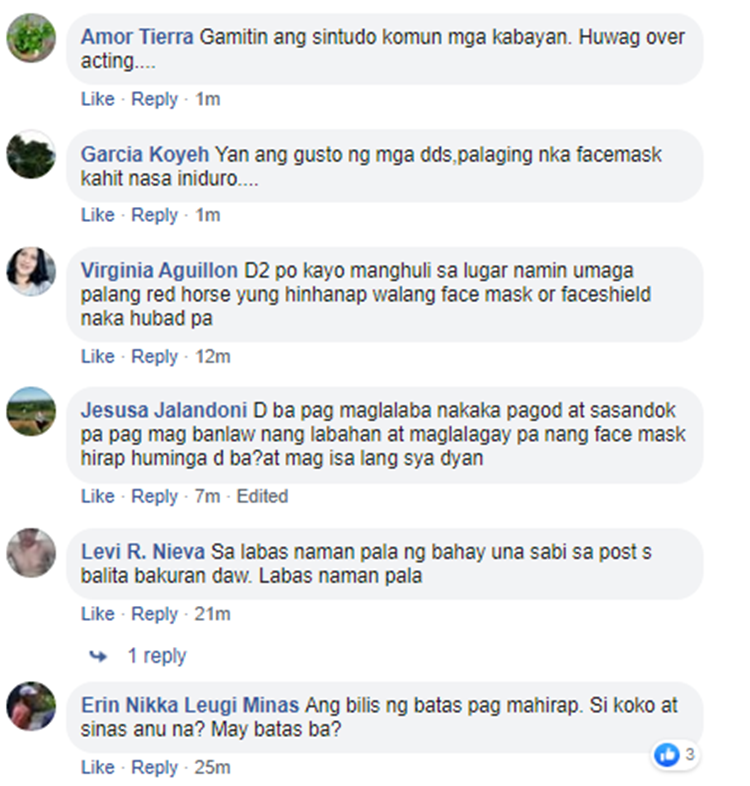Reply to Garcia Koyeh's comment
The image size is (750, 786).
(x=154, y=215)
